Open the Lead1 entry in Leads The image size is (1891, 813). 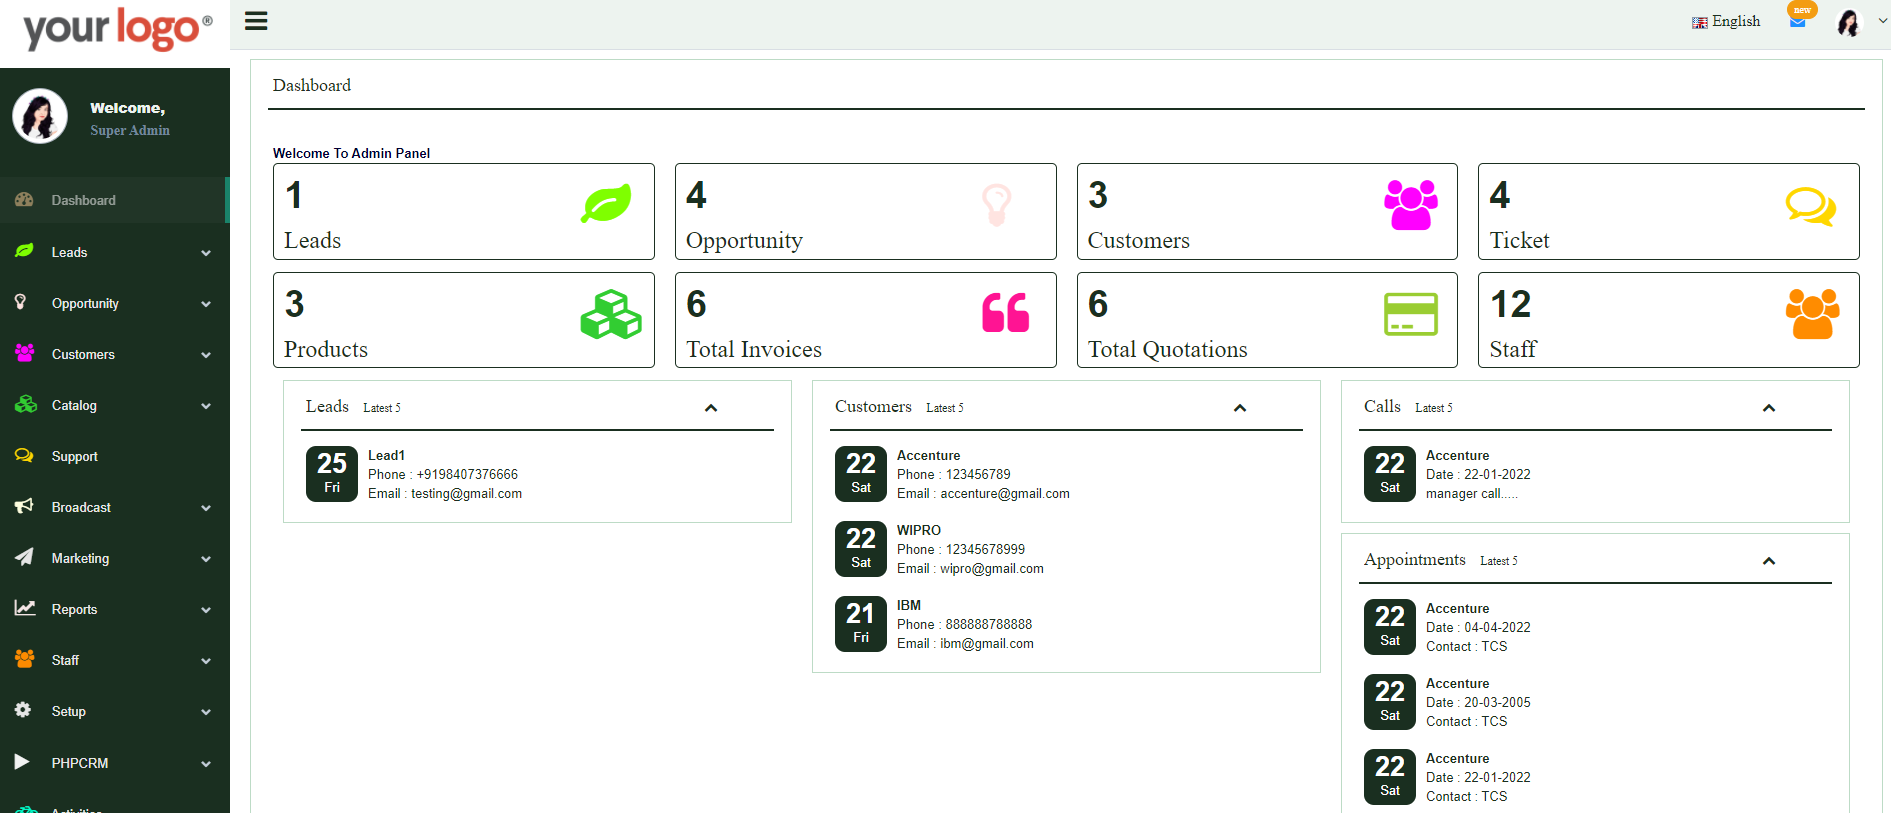click(x=386, y=455)
